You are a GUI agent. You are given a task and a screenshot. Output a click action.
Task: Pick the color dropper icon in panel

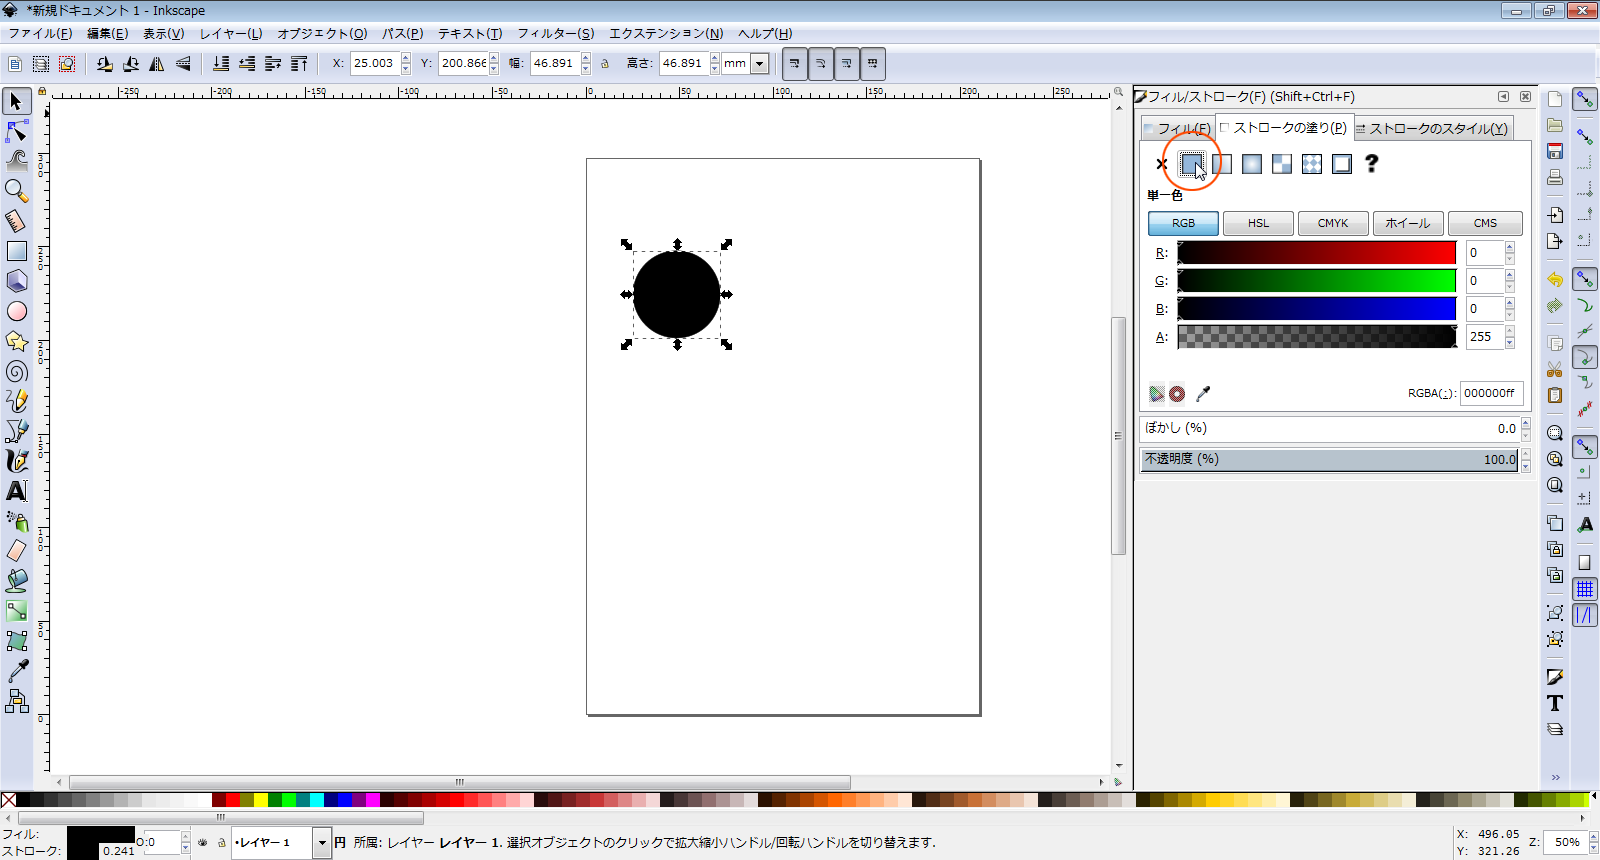(x=1203, y=394)
